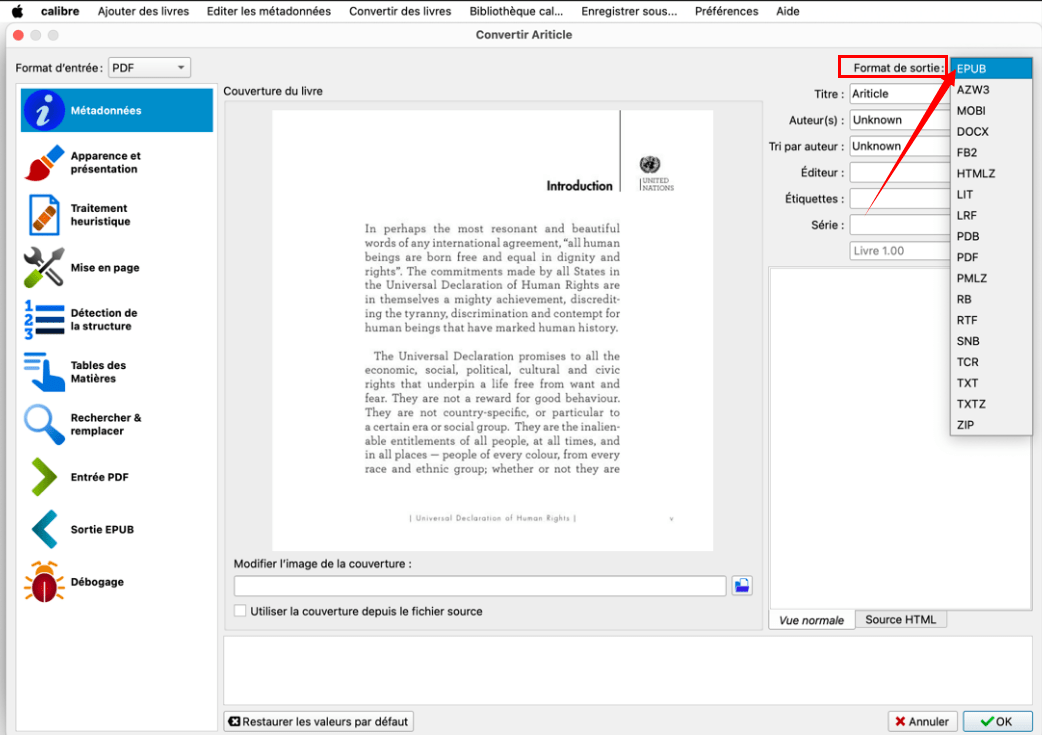
Task: Open Apparence et présentation paintbrush section
Action: pos(117,163)
